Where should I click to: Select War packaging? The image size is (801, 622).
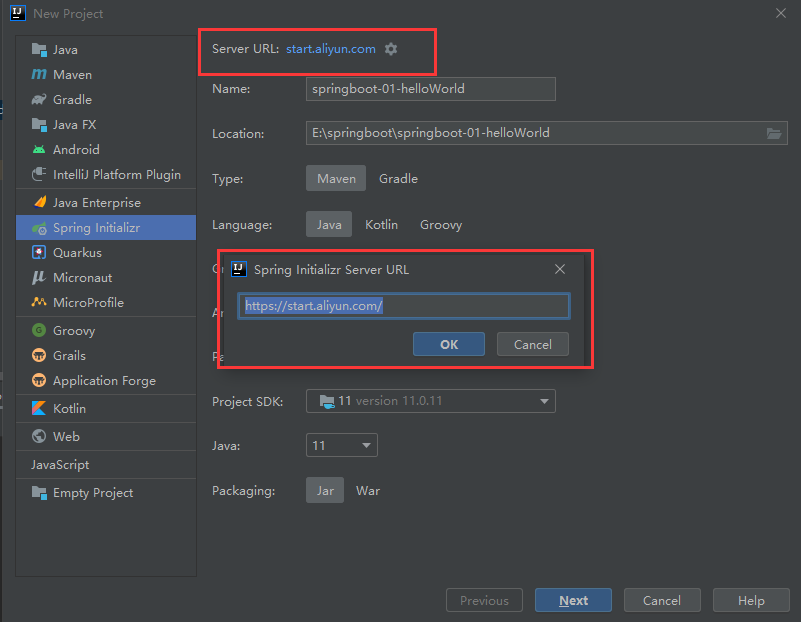pyautogui.click(x=368, y=490)
